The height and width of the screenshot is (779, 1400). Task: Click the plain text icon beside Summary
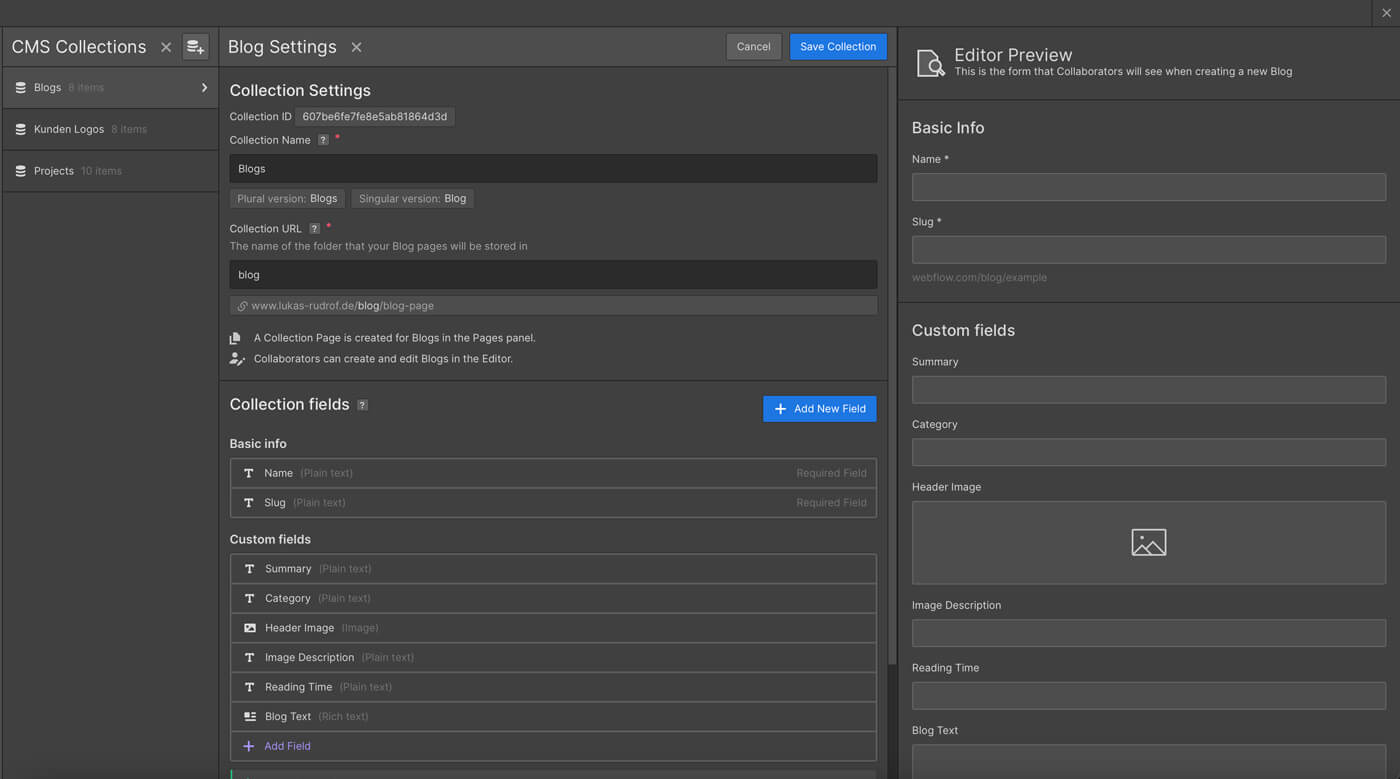(x=249, y=568)
